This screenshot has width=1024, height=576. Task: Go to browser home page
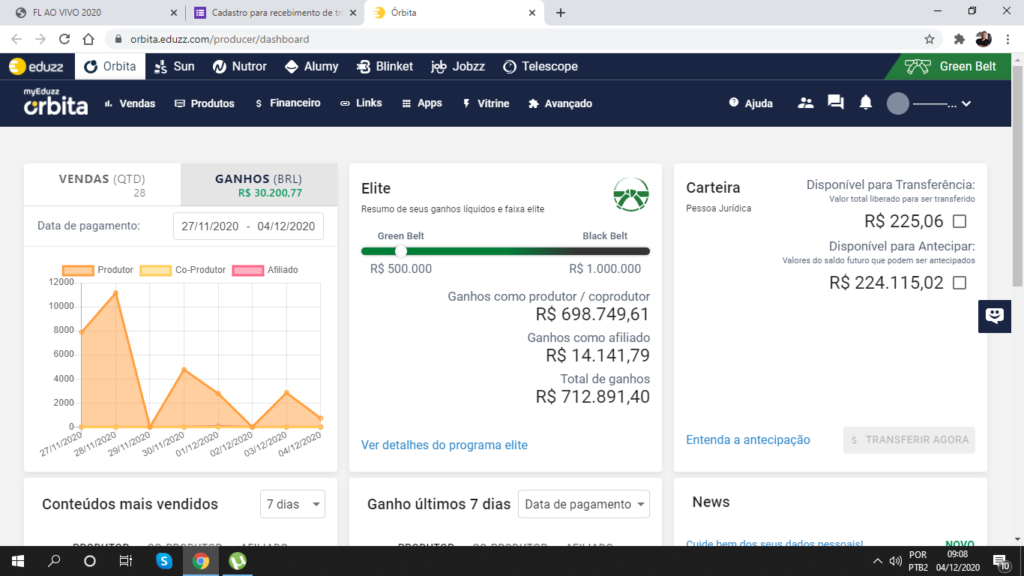pyautogui.click(x=88, y=39)
